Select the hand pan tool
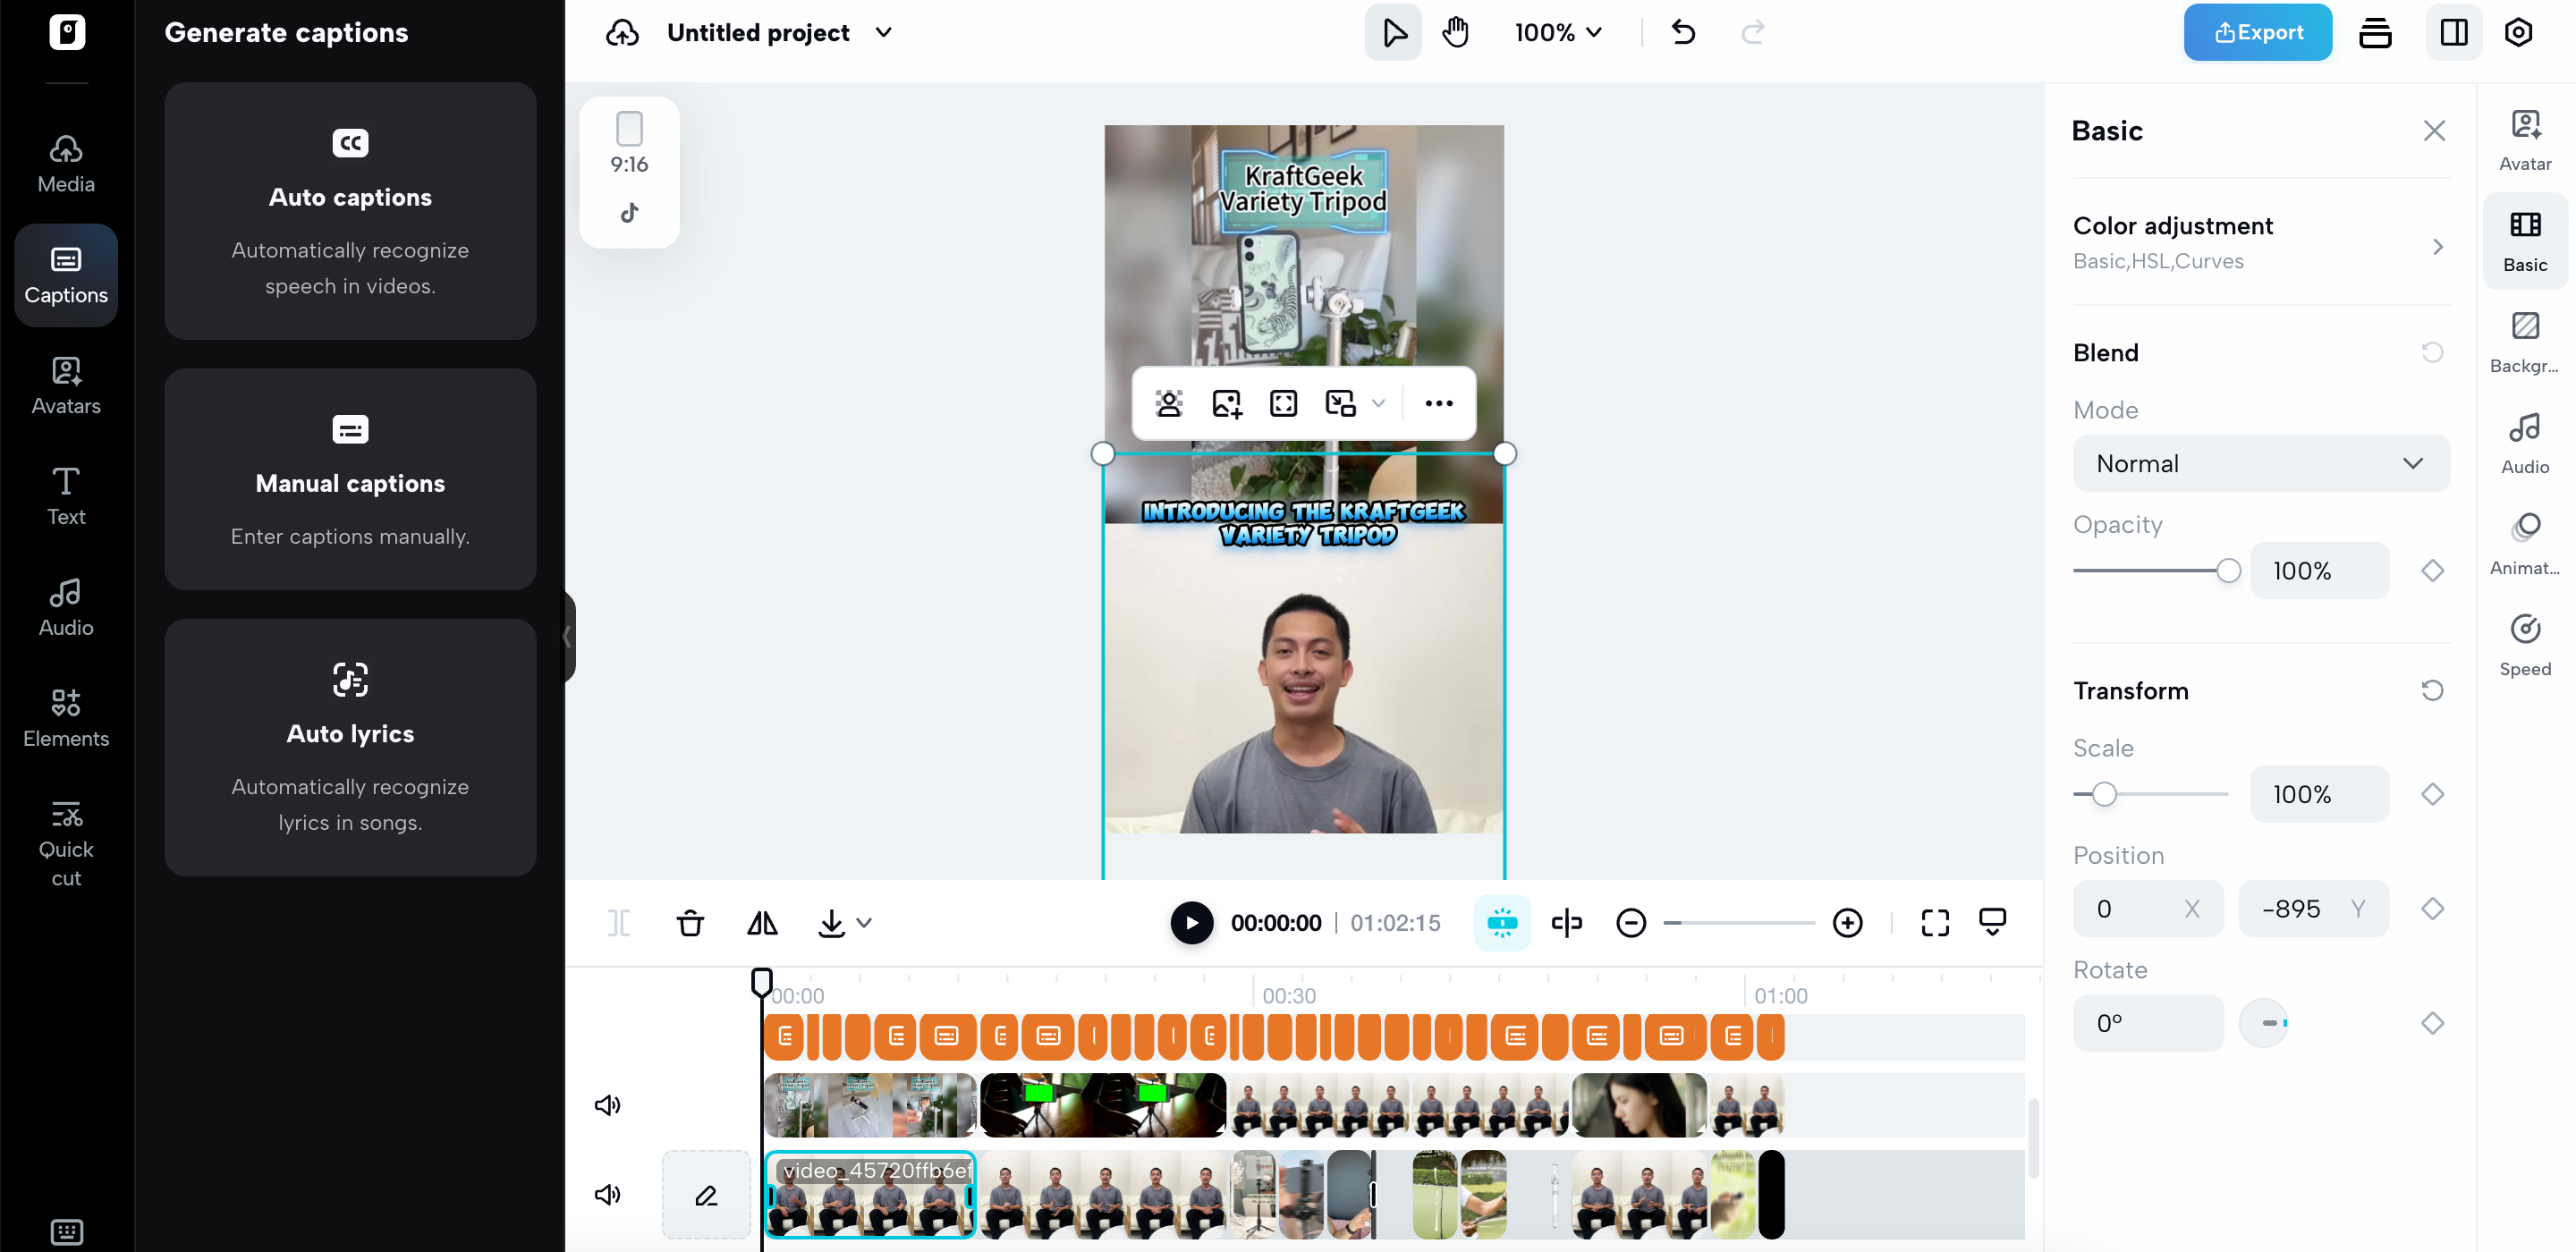The image size is (2576, 1252). (x=1455, y=33)
